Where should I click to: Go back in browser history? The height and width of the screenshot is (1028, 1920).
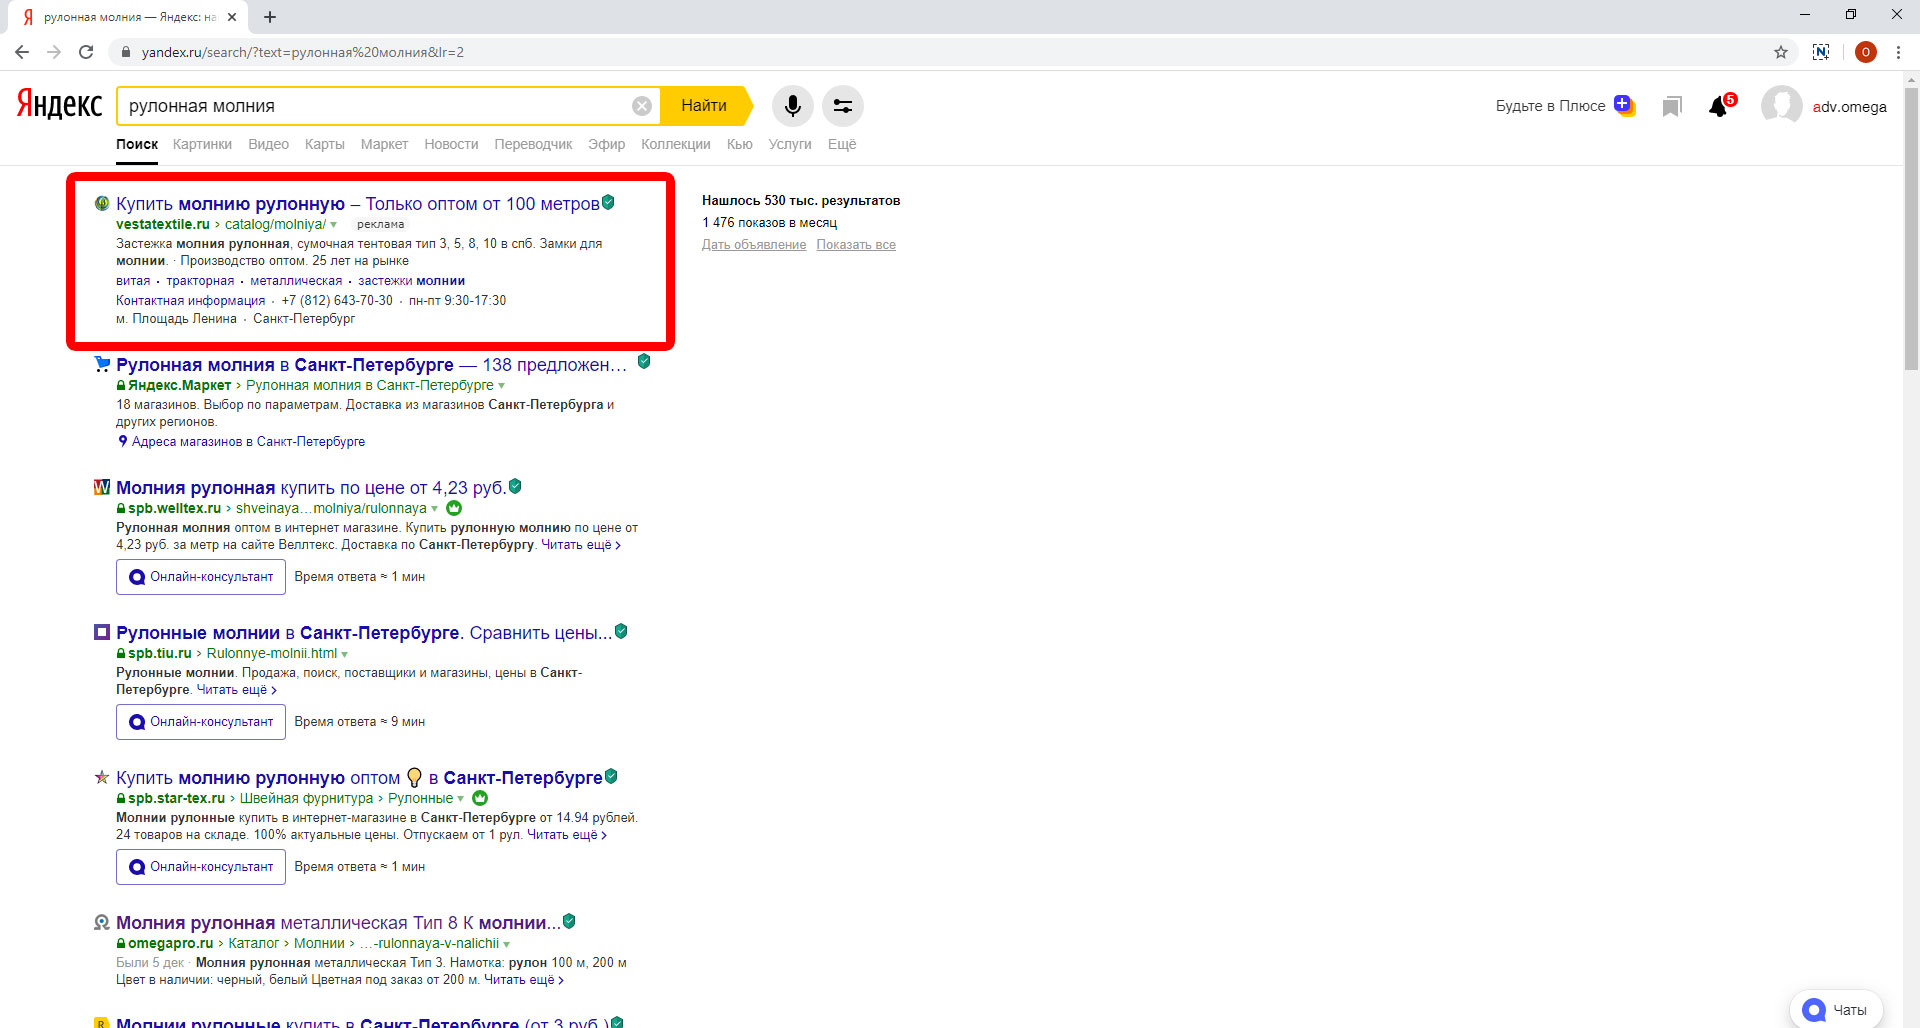[x=22, y=52]
